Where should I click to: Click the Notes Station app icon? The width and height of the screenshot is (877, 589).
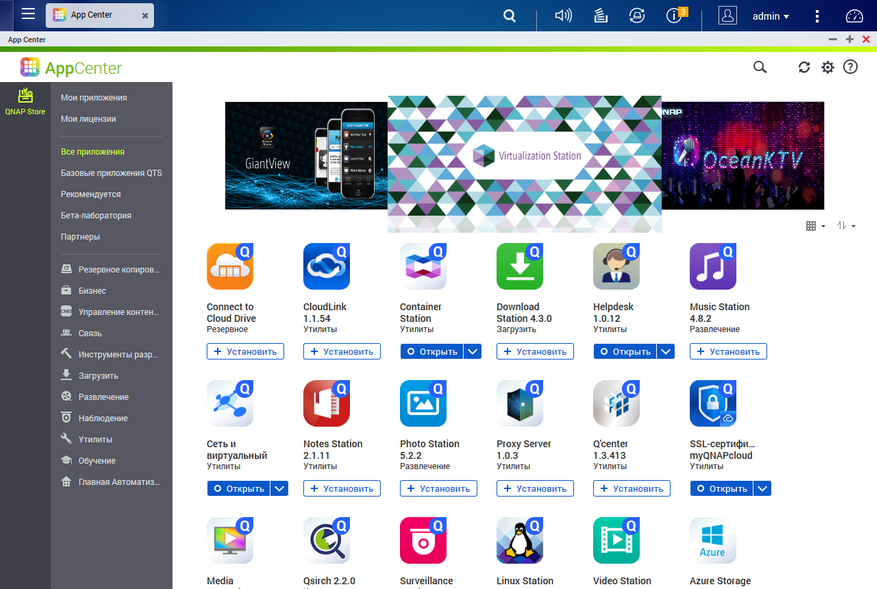point(327,403)
